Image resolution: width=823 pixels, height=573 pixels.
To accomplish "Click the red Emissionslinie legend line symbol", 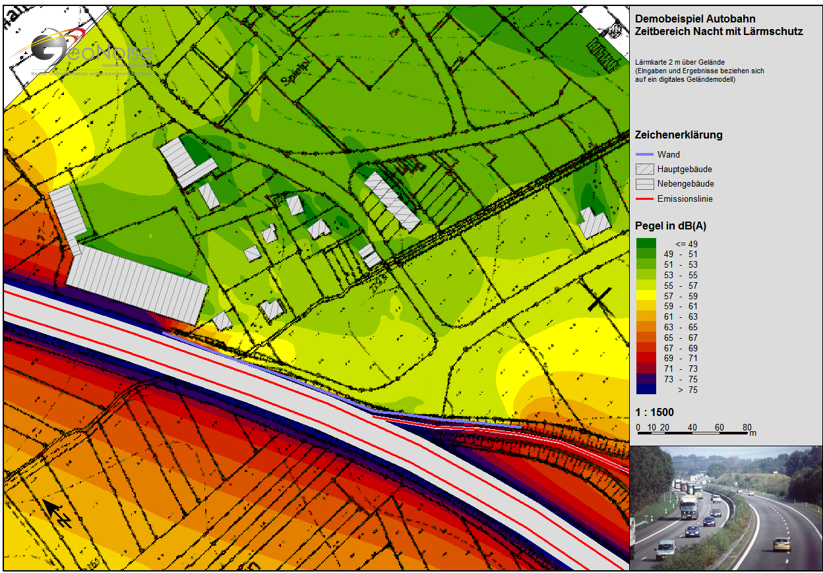I will point(645,199).
